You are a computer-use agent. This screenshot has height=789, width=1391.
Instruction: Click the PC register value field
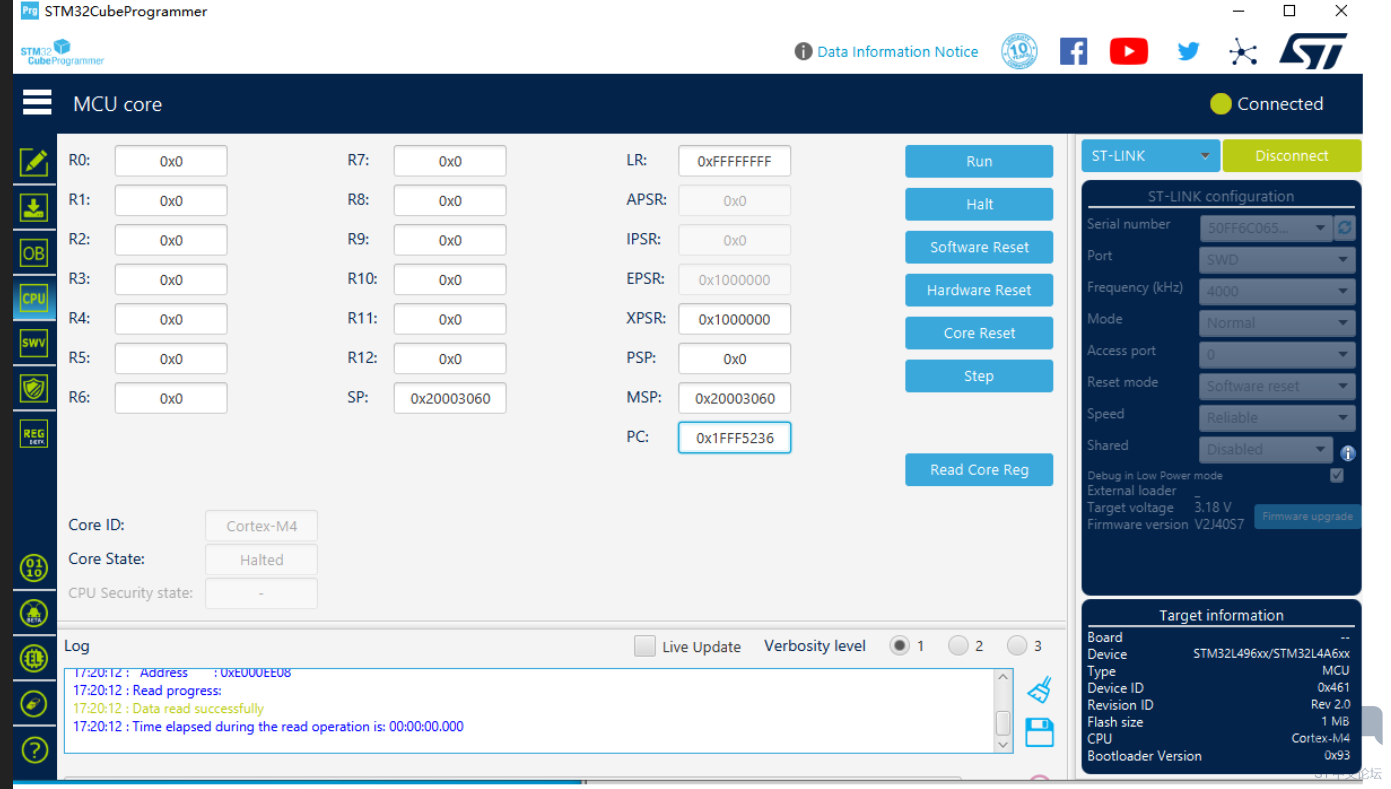(x=735, y=438)
